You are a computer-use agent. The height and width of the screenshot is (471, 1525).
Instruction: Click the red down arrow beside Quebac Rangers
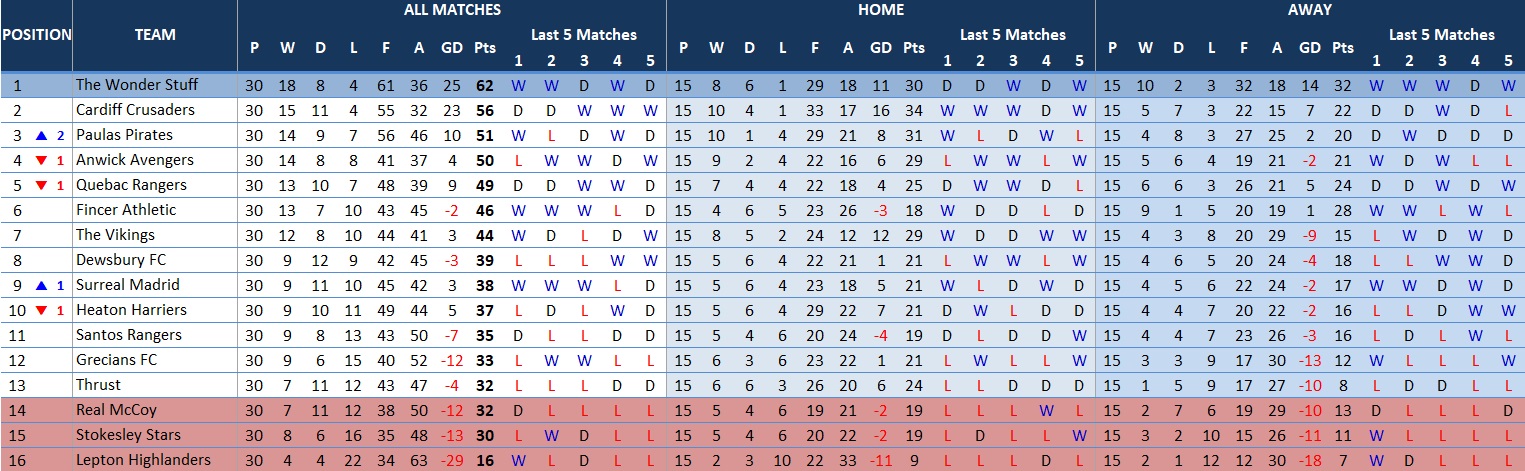coord(41,185)
